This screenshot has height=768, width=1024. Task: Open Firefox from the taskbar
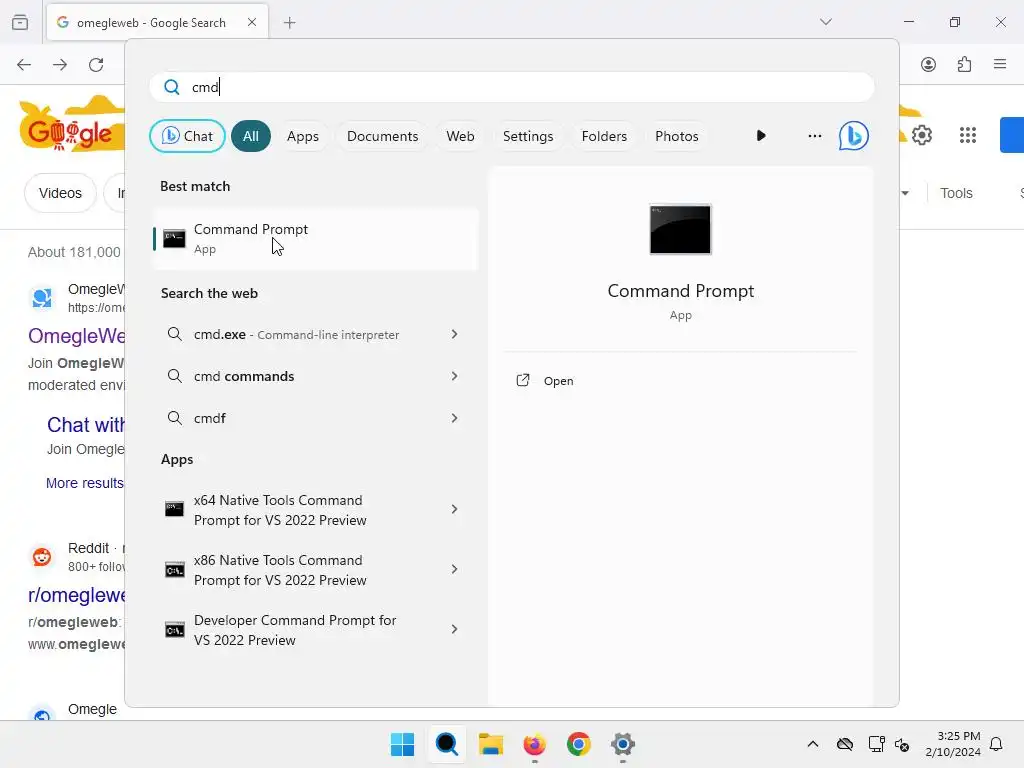tap(534, 744)
